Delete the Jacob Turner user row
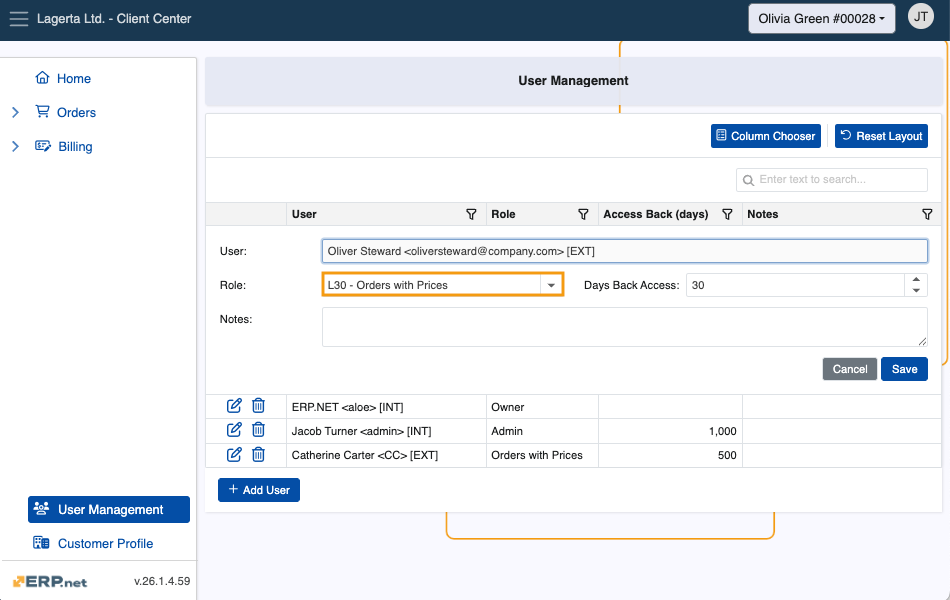The image size is (950, 600). (258, 430)
